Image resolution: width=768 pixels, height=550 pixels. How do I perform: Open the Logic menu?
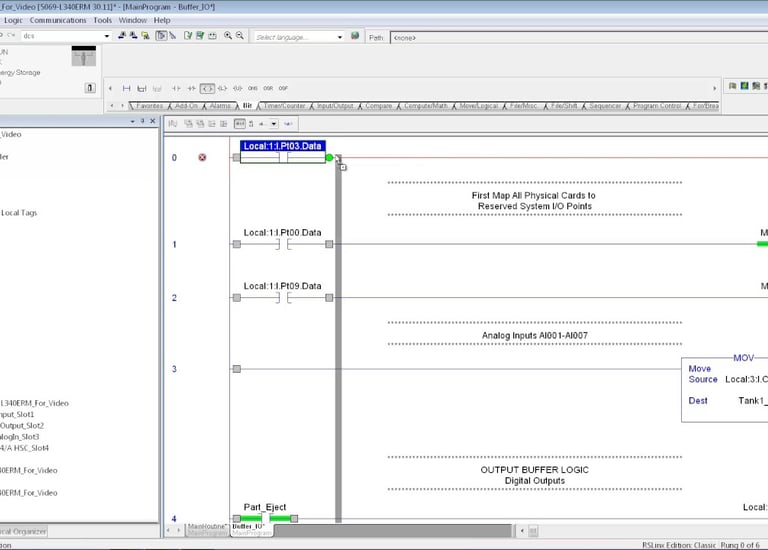pyautogui.click(x=13, y=20)
